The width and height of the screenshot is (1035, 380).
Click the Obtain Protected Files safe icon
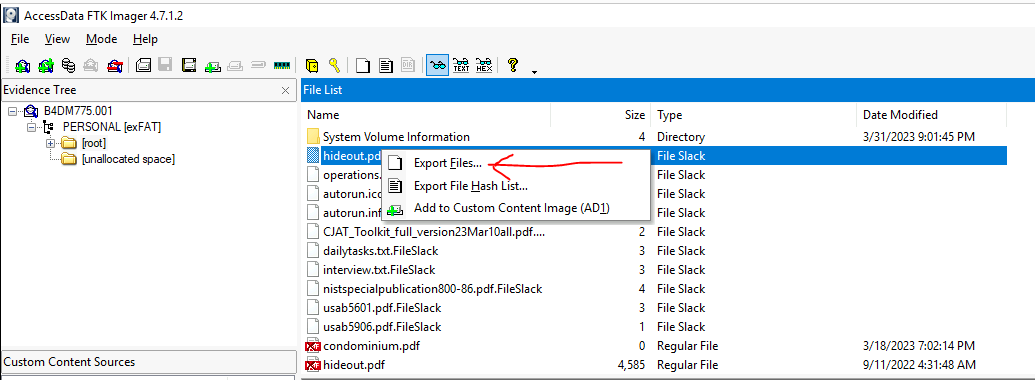[312, 65]
